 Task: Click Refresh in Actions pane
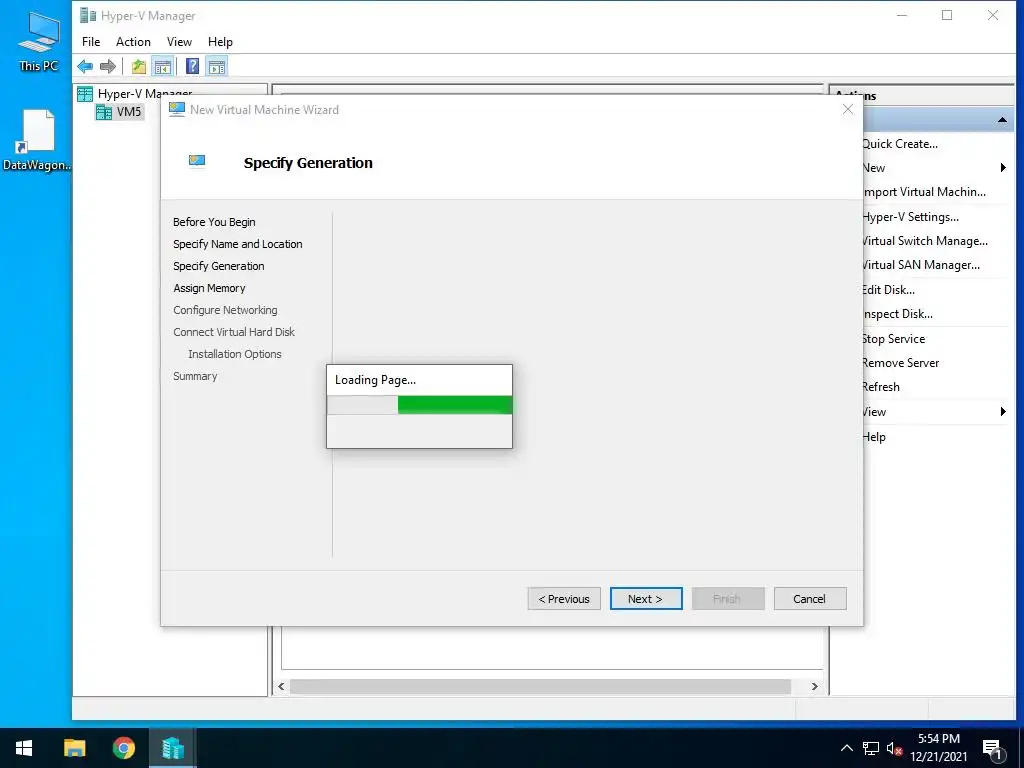[x=880, y=387]
